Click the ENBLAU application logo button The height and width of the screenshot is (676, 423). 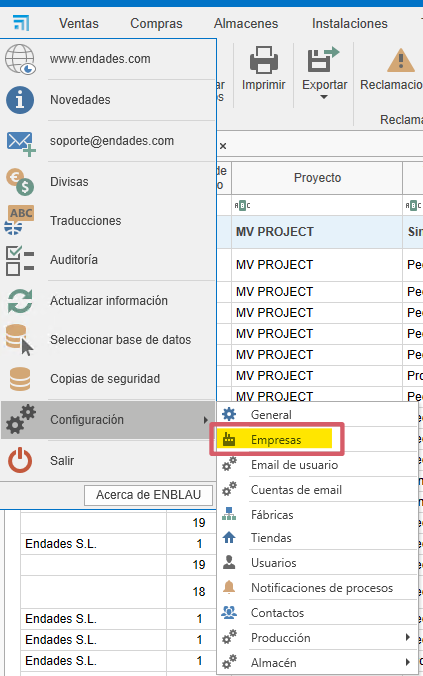point(21,23)
